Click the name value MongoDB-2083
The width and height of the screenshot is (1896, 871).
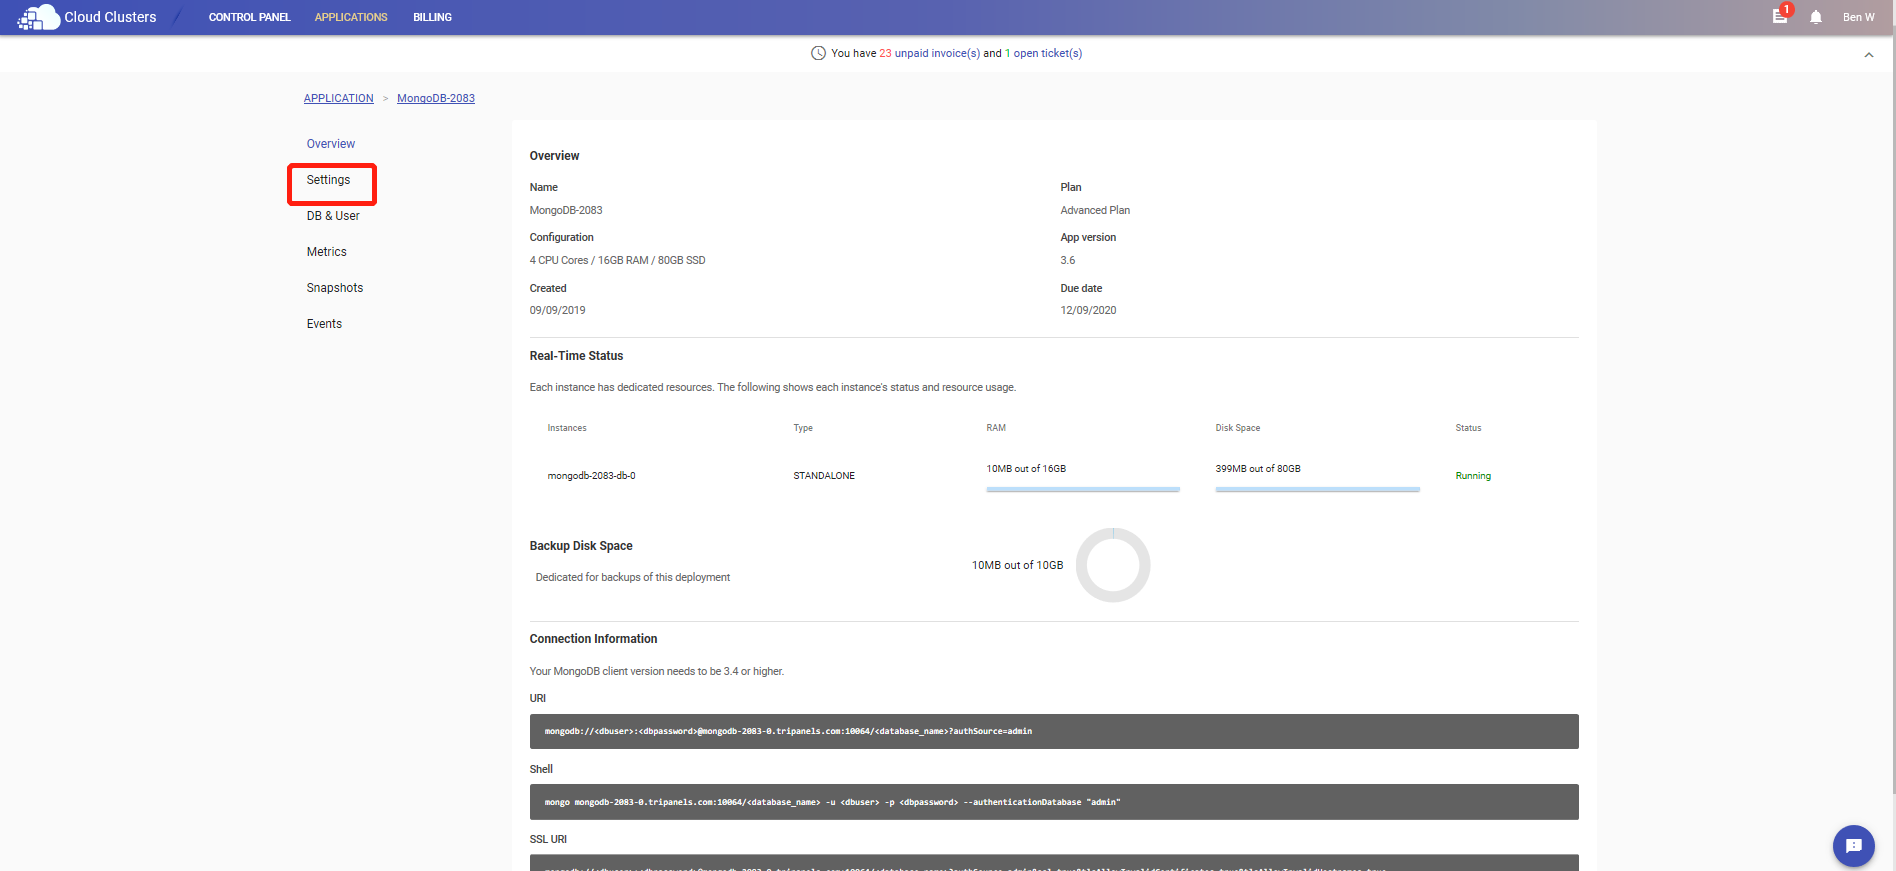coord(566,210)
